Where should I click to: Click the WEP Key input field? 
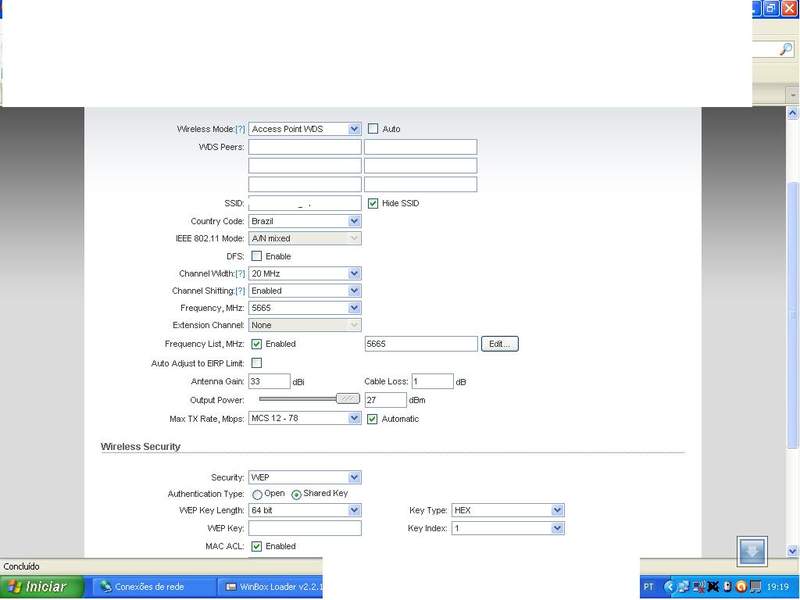tap(305, 528)
